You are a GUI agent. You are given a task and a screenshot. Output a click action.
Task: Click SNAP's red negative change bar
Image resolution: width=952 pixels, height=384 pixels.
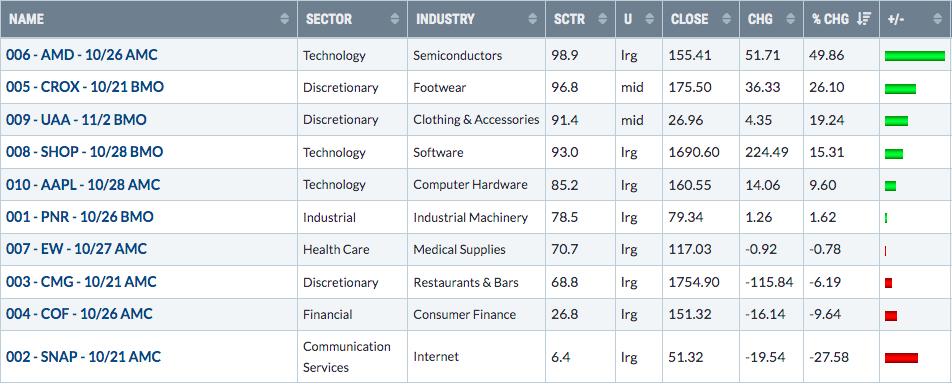901,358
